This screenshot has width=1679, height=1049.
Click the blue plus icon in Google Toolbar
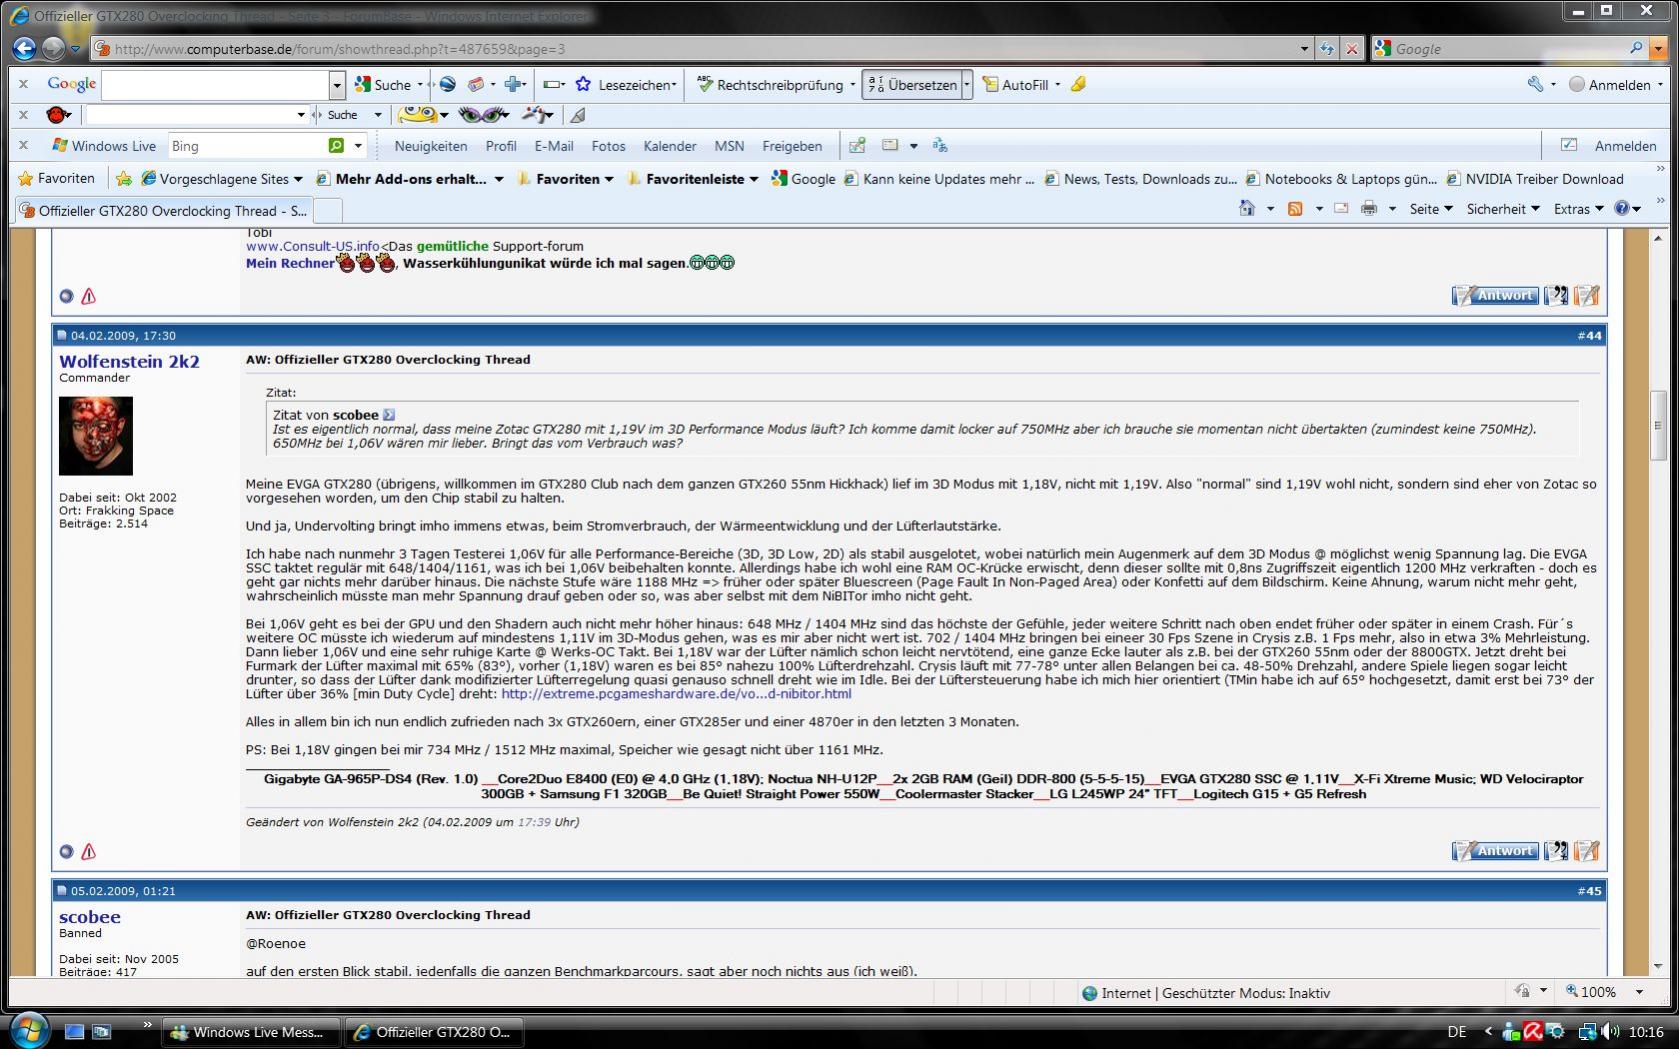coord(514,85)
